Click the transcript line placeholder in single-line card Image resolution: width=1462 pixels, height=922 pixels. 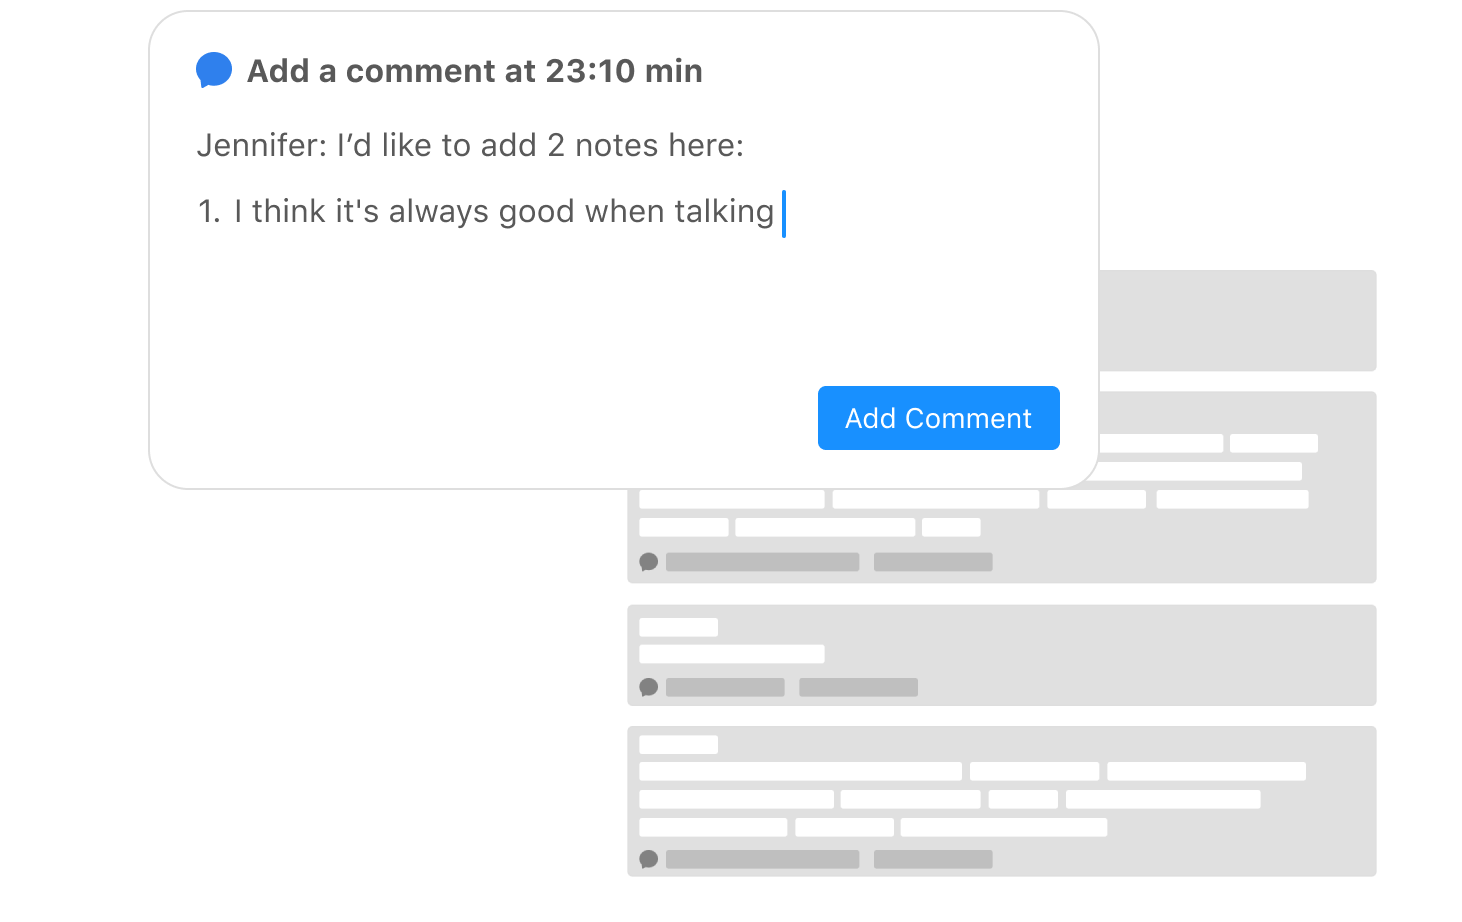[732, 654]
